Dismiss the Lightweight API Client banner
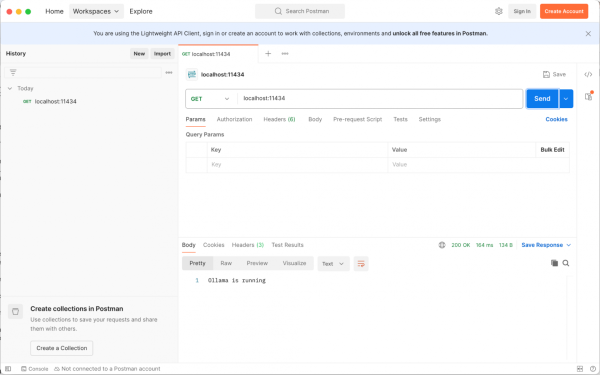This screenshot has width=600, height=375. (588, 34)
